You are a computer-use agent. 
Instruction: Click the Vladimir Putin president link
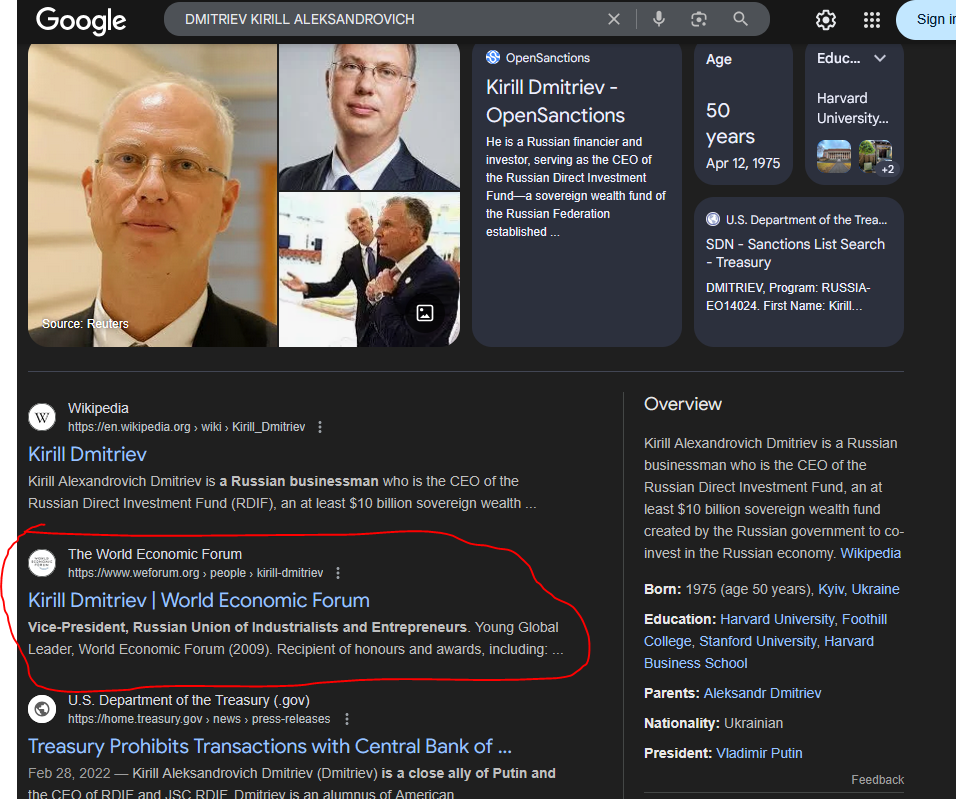(x=759, y=753)
